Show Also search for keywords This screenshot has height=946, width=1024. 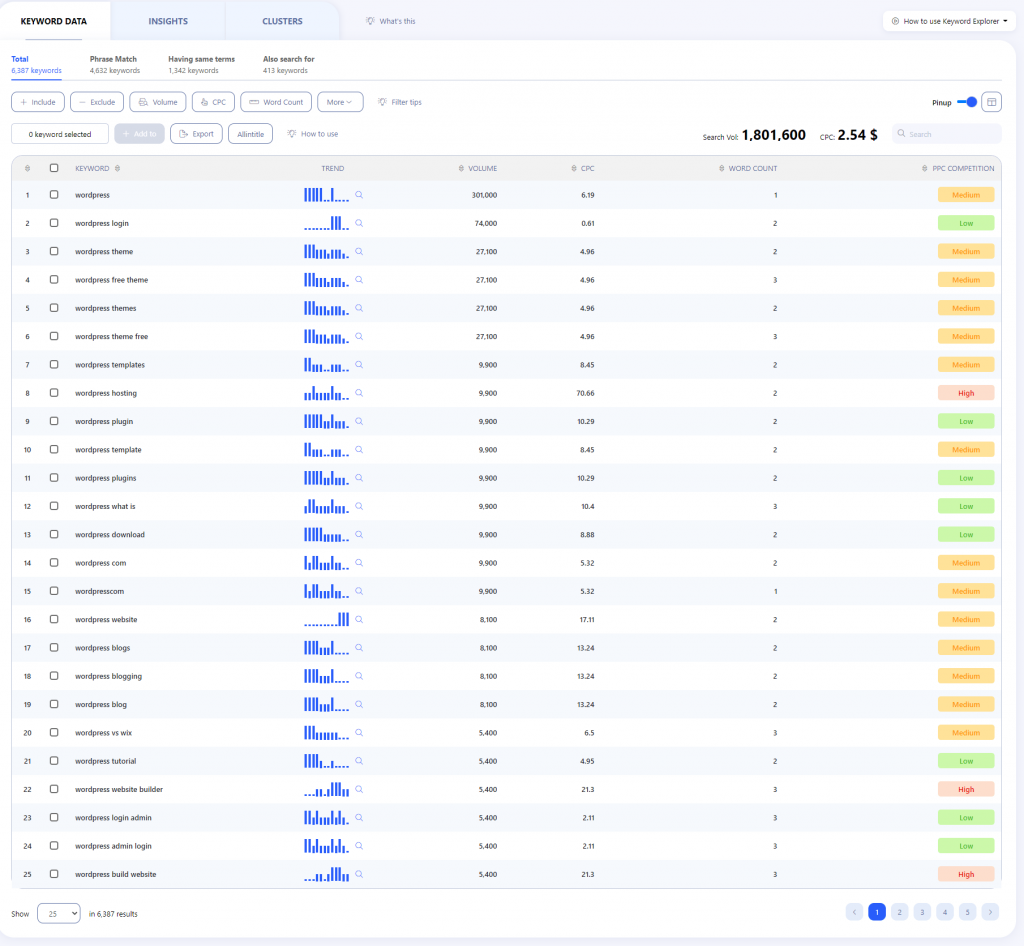coord(289,64)
